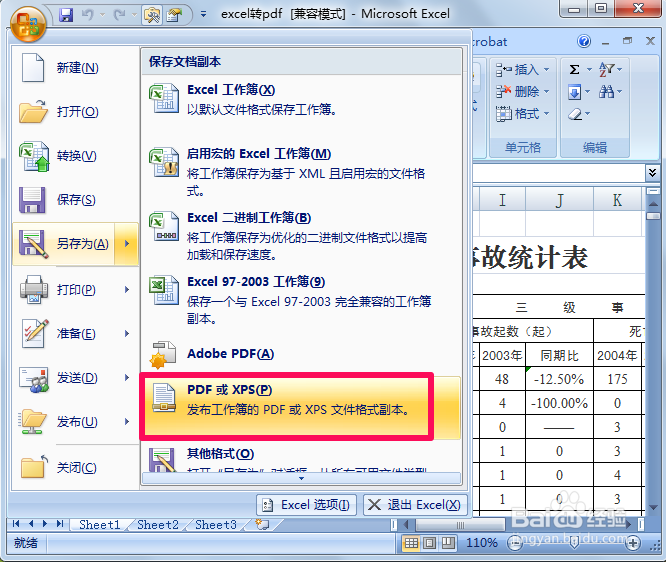
Task: Switch to Page Layout view icon
Action: 429,543
